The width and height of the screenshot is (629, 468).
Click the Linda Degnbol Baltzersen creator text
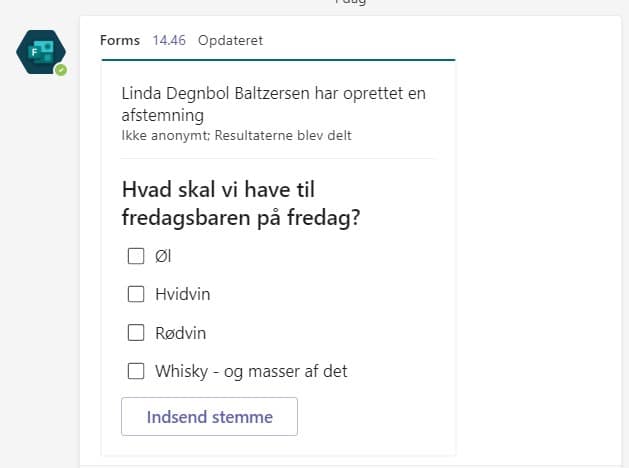click(273, 104)
